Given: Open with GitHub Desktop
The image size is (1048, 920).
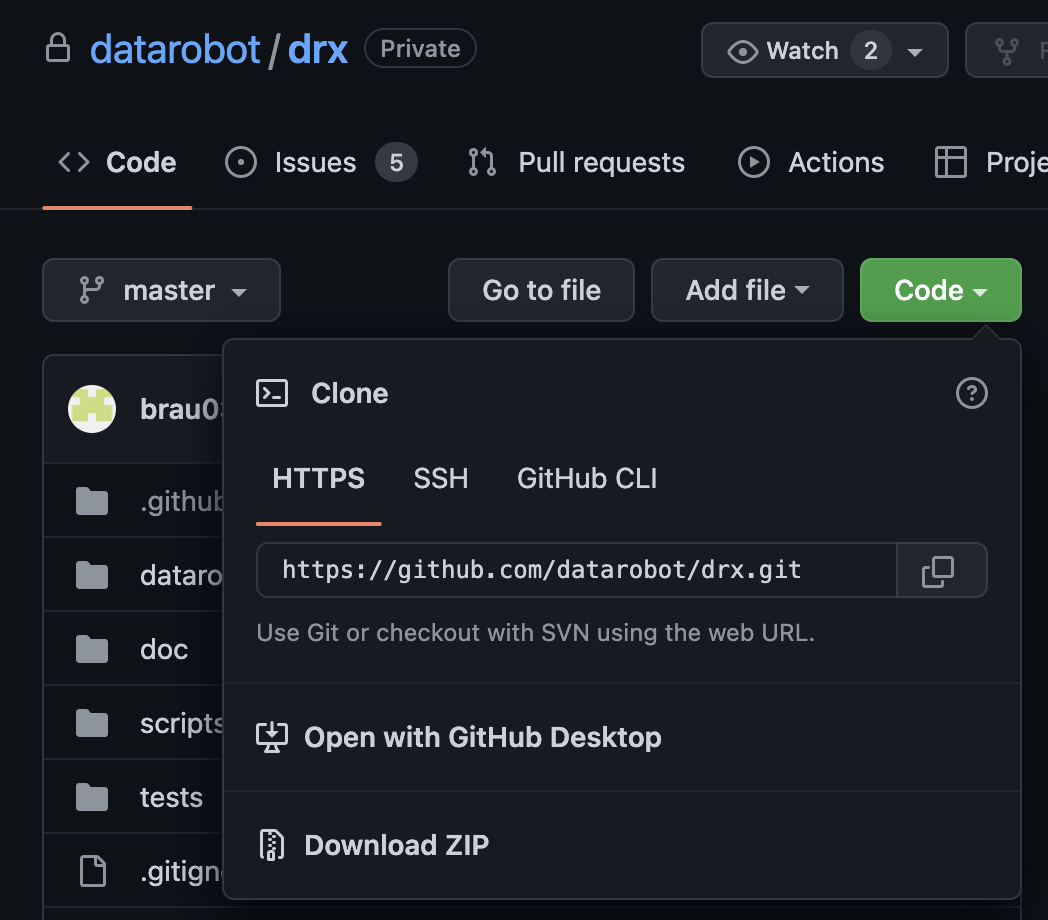Looking at the screenshot, I should pos(482,737).
